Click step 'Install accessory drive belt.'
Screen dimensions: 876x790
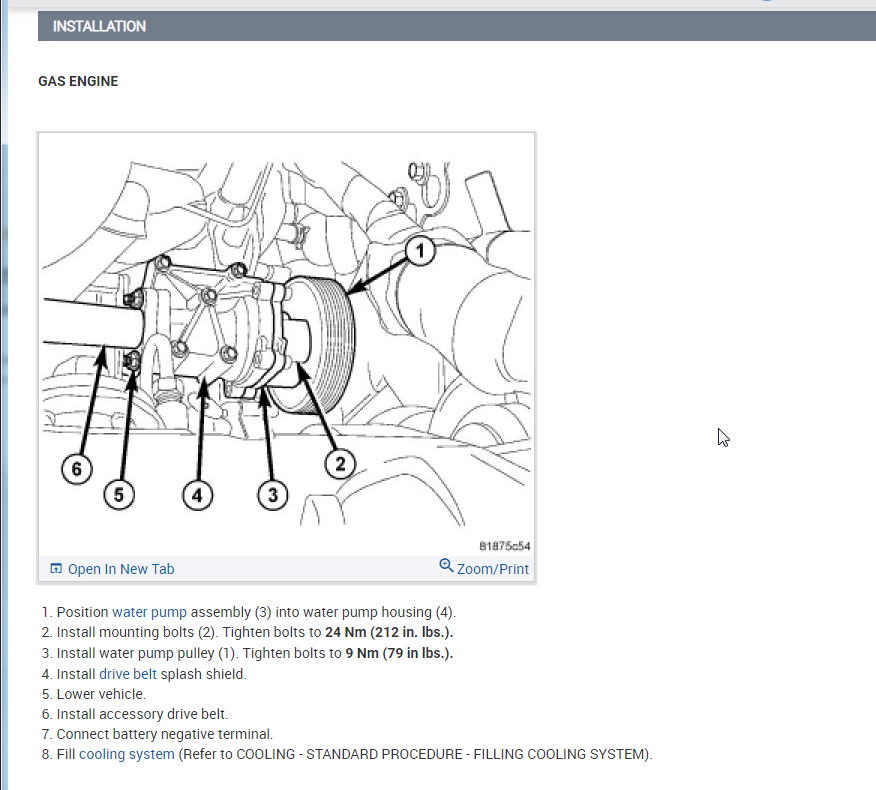tap(142, 715)
